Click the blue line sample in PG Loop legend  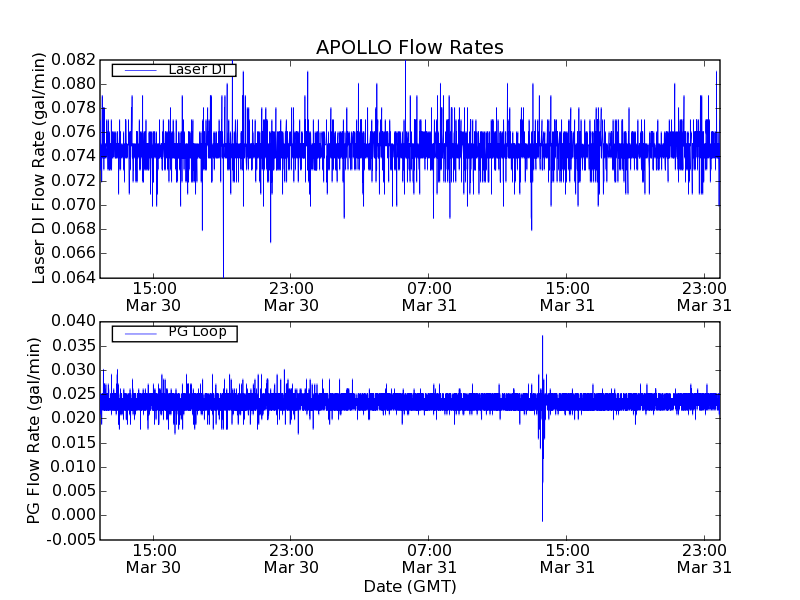tap(139, 333)
